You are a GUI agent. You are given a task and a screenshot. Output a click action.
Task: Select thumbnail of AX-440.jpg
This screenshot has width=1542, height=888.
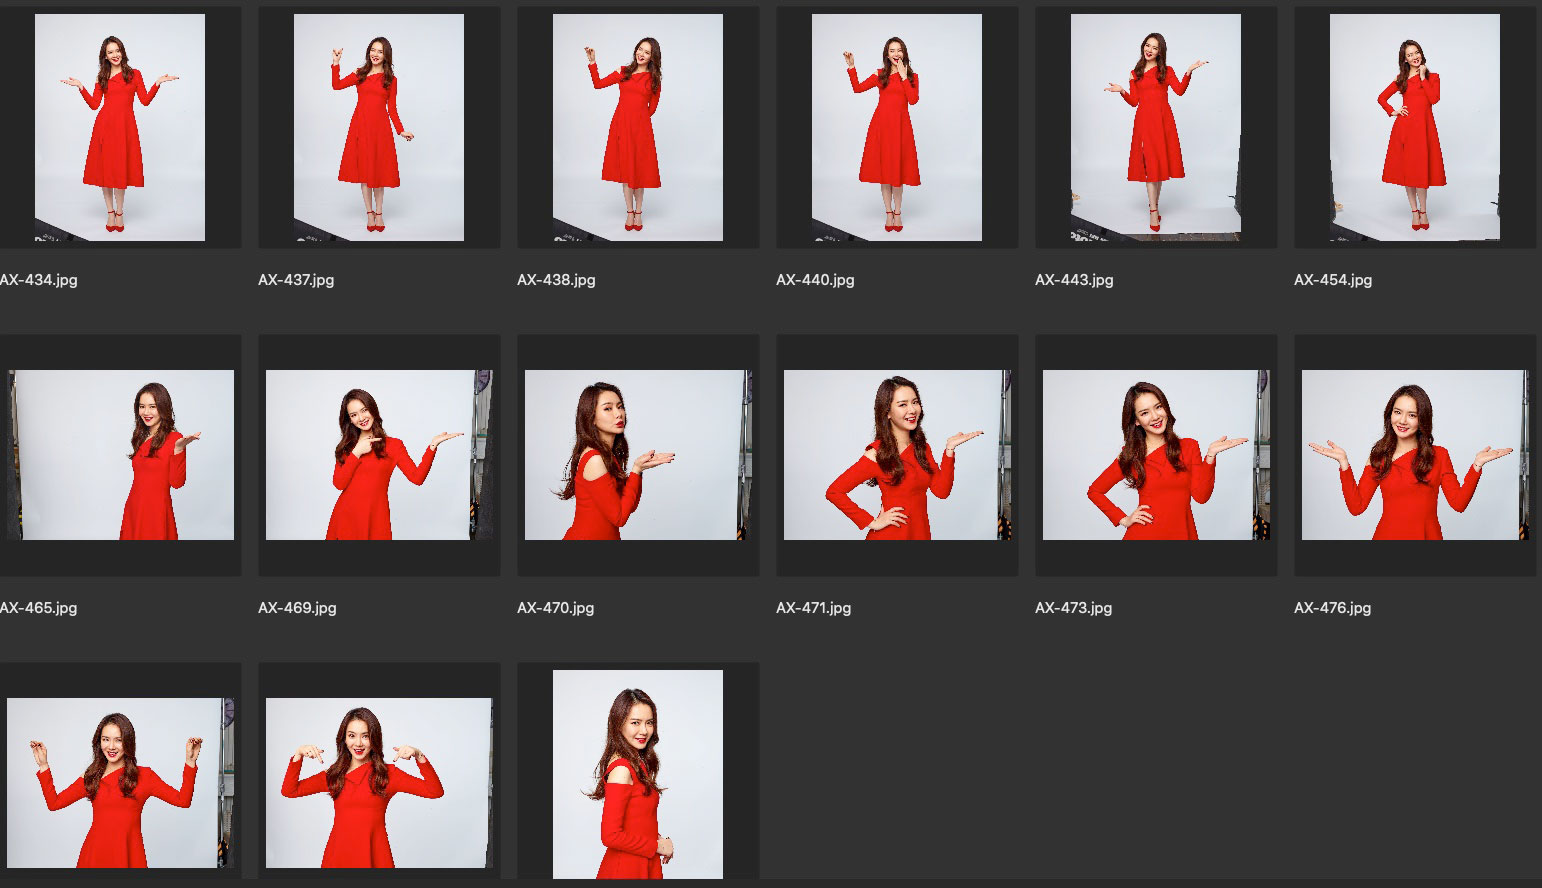(x=896, y=127)
